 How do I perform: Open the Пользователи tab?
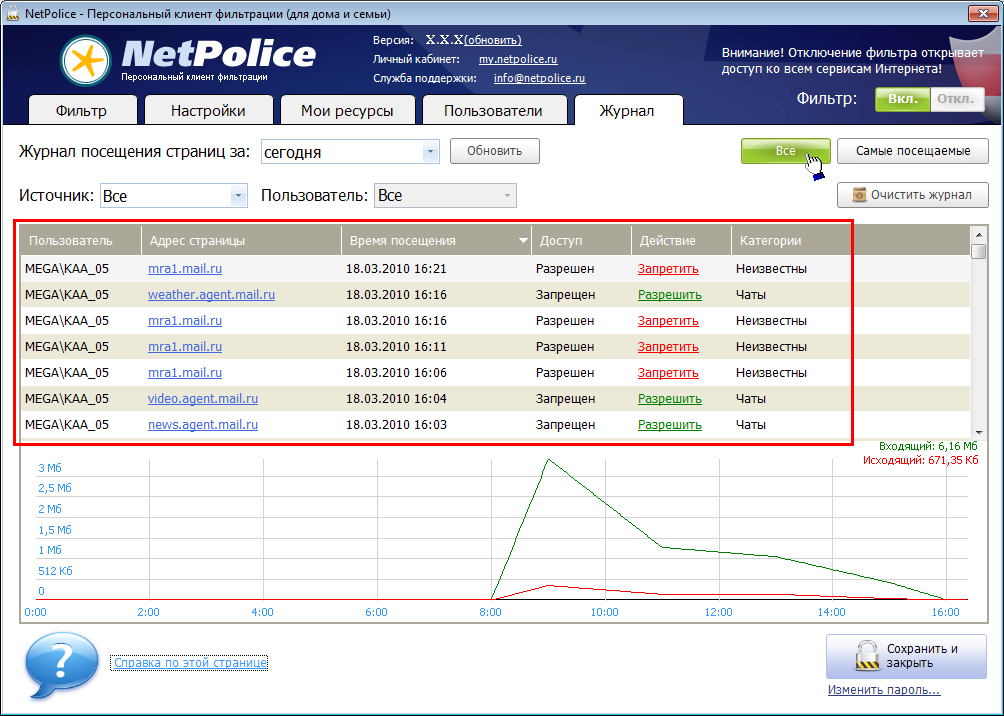[494, 110]
